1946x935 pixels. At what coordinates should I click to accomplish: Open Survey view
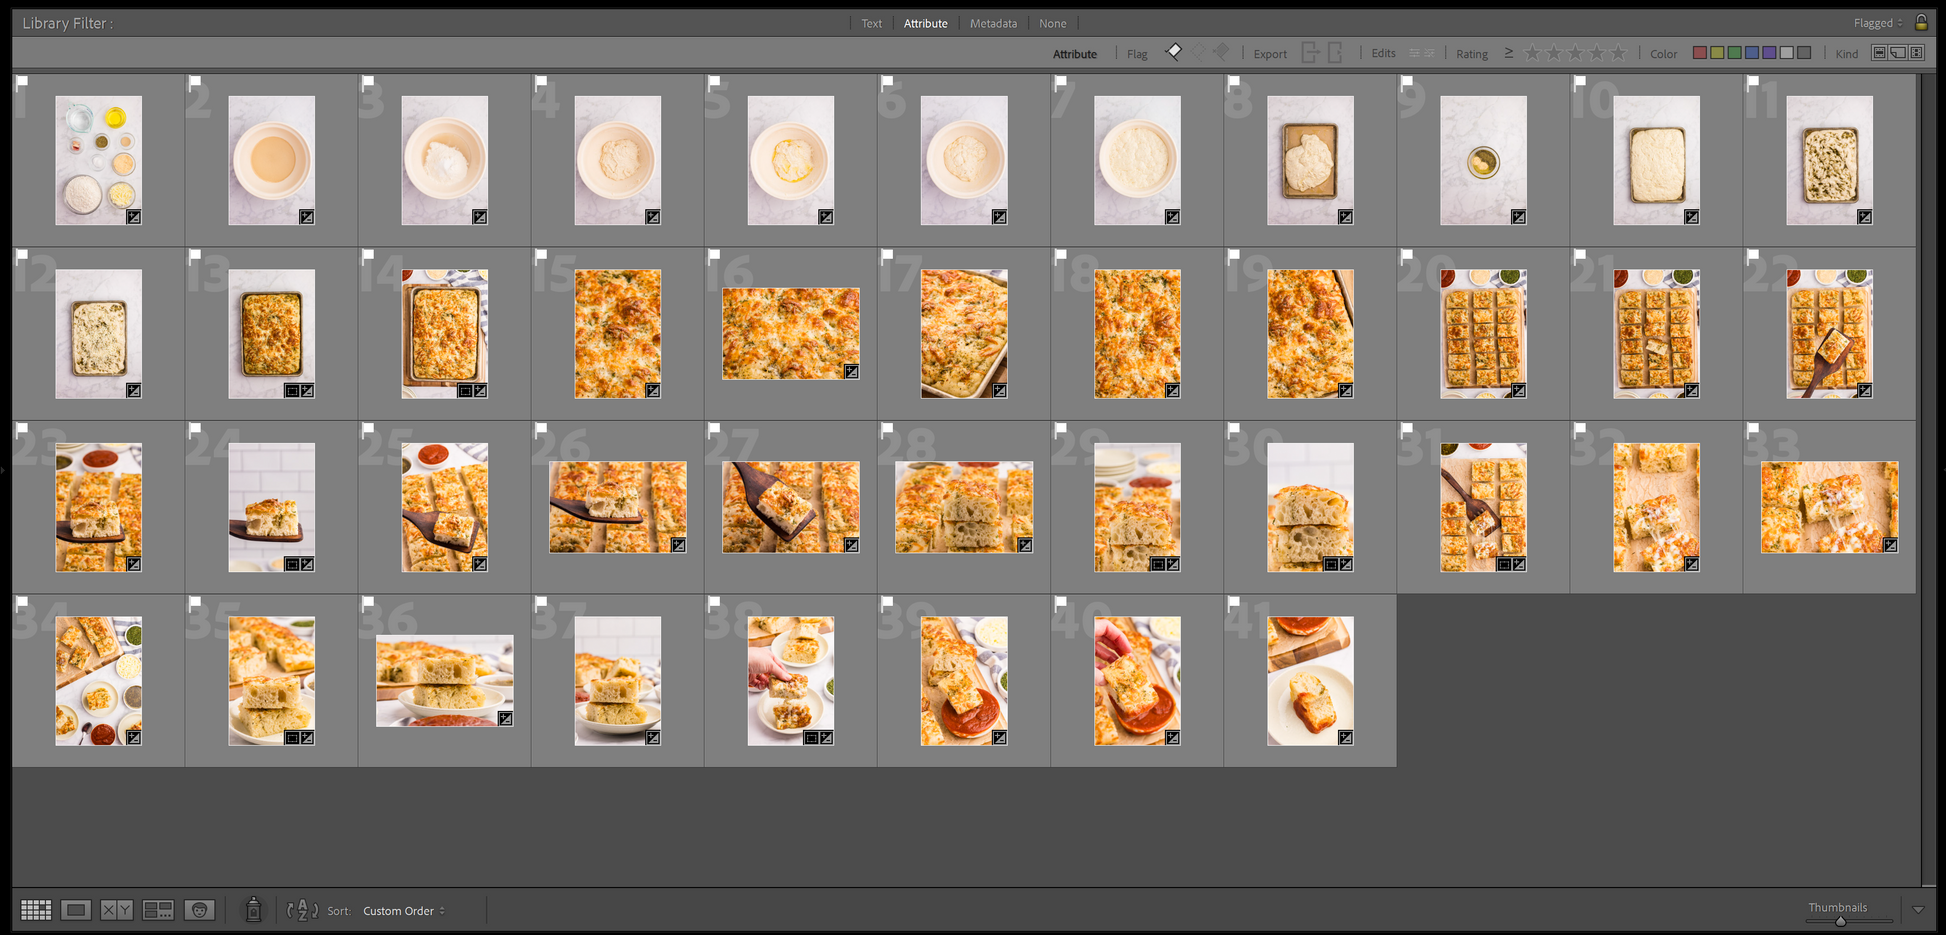click(x=158, y=910)
